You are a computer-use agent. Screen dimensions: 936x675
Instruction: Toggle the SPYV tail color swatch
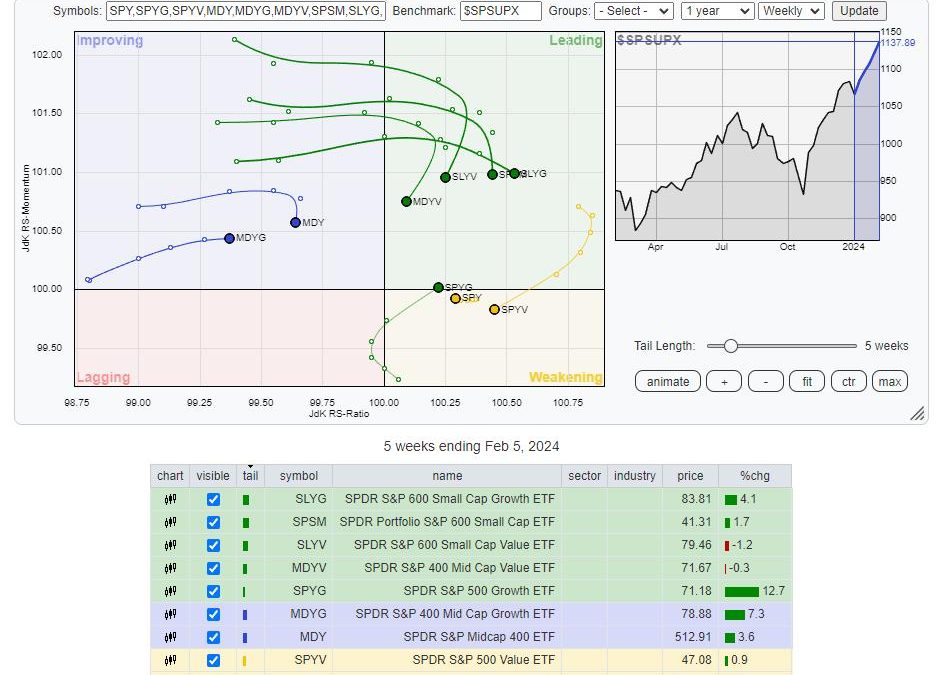245,661
